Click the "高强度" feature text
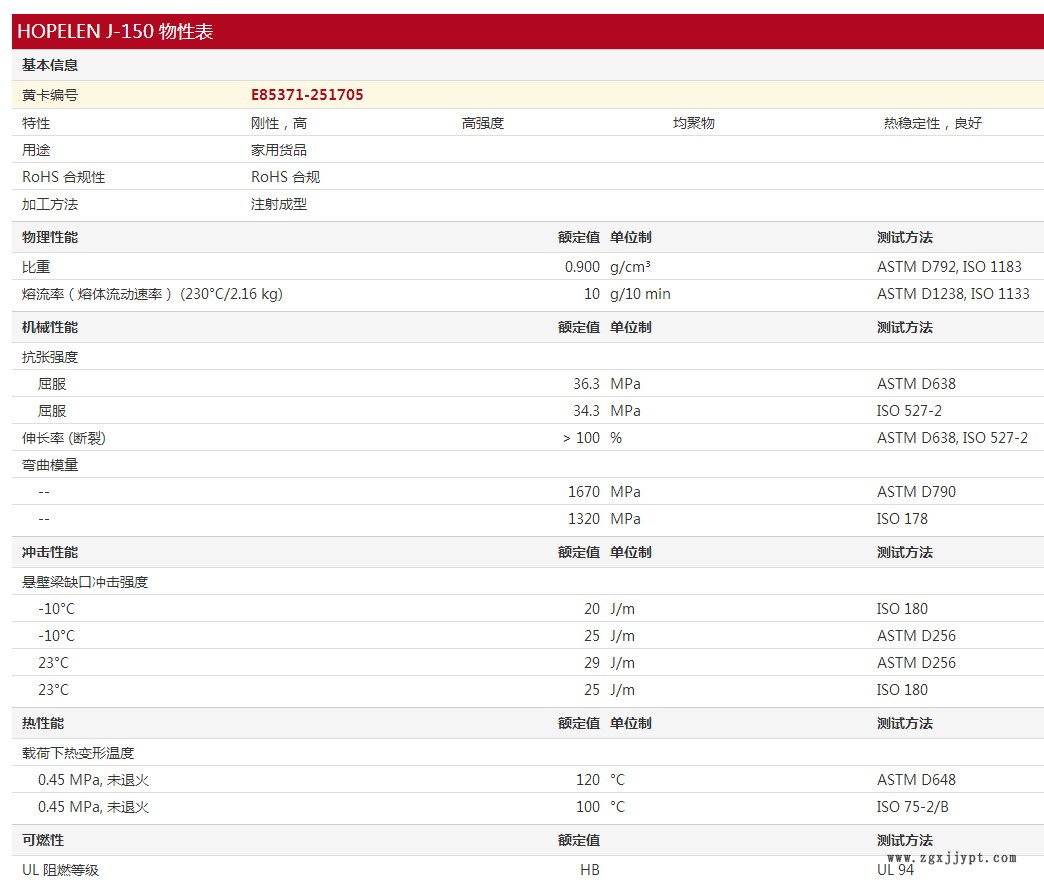 [483, 123]
